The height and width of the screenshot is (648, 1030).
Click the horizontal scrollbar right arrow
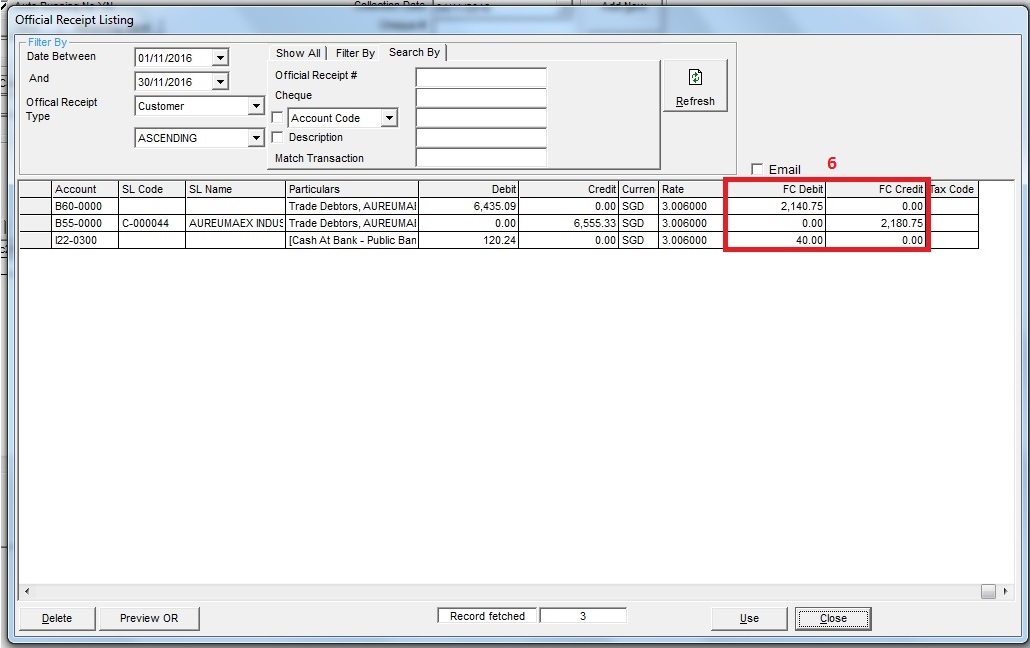coord(1005,591)
